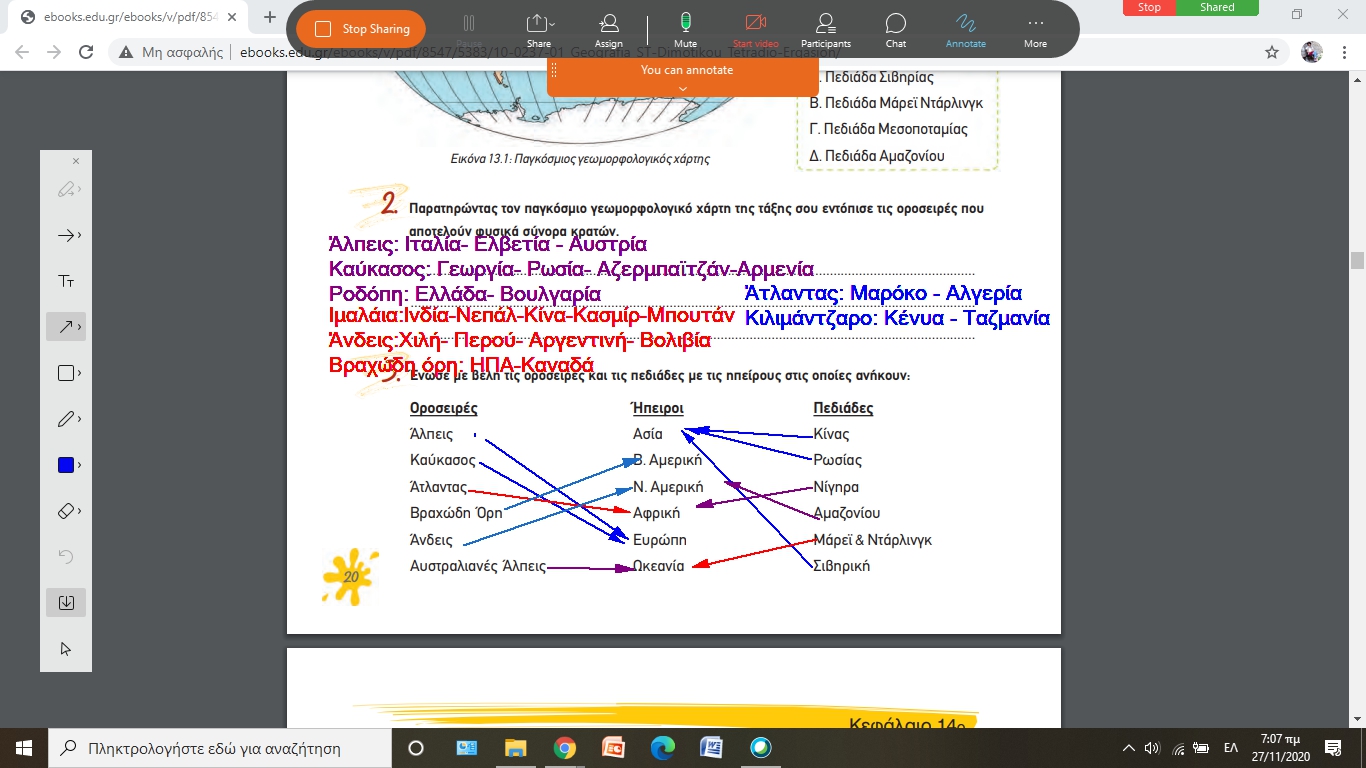
Task: Open the Chat panel
Action: [896, 31]
